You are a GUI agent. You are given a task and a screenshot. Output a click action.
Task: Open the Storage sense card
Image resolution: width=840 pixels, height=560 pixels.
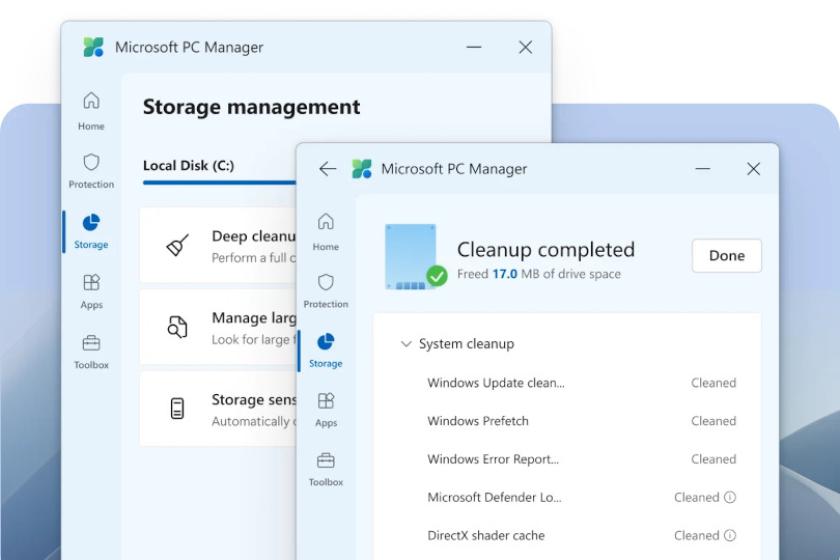218,408
